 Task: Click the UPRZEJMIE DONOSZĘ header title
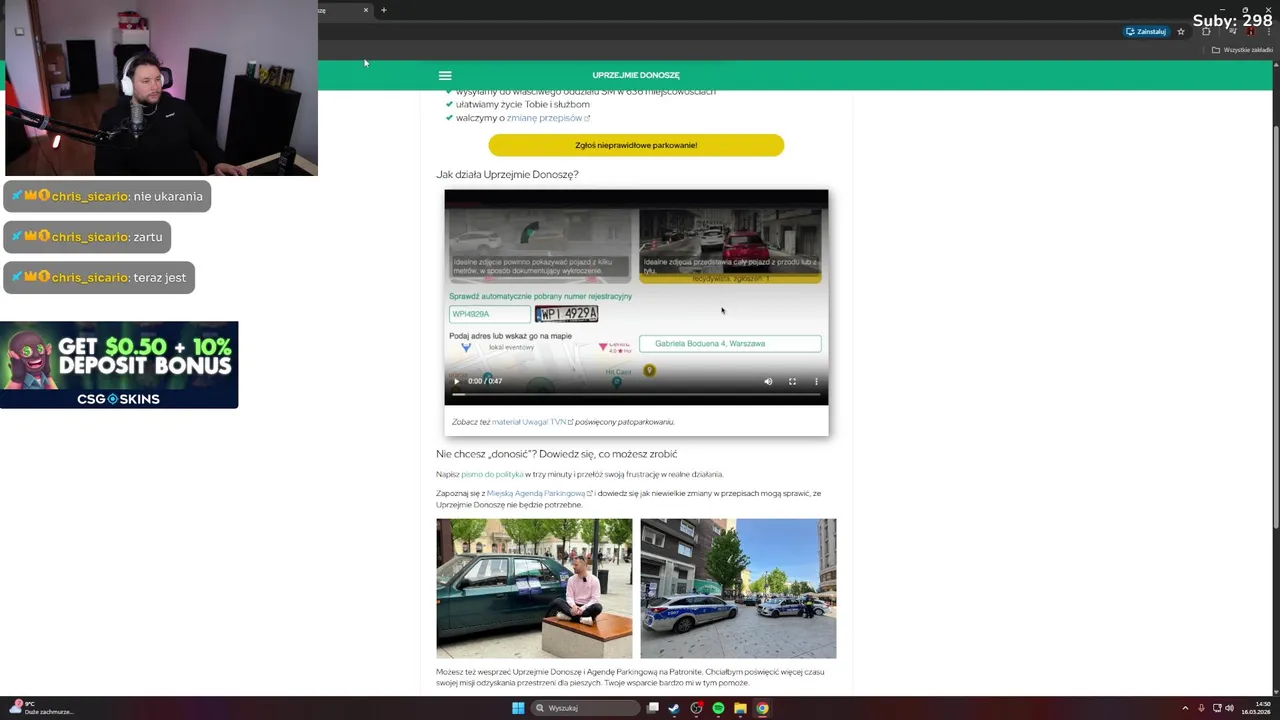coord(636,75)
